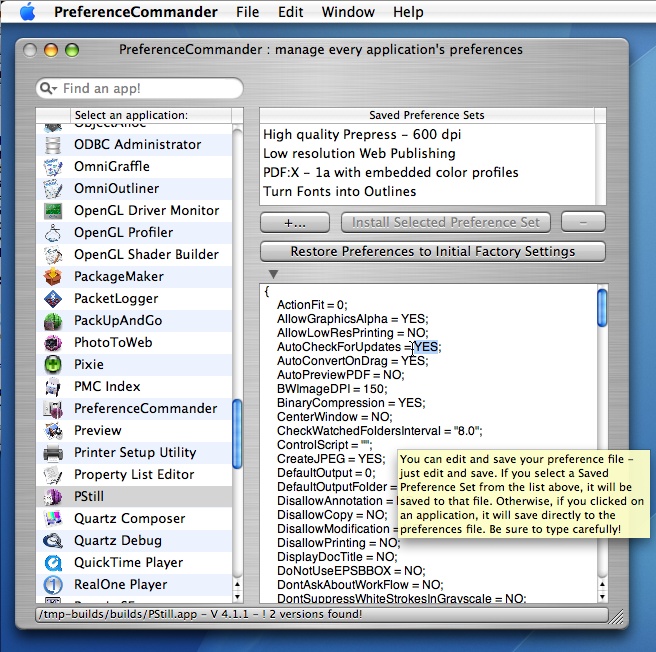Viewport: 656px width, 652px height.
Task: Click the application list scroll up arrow
Action: (x=237, y=584)
